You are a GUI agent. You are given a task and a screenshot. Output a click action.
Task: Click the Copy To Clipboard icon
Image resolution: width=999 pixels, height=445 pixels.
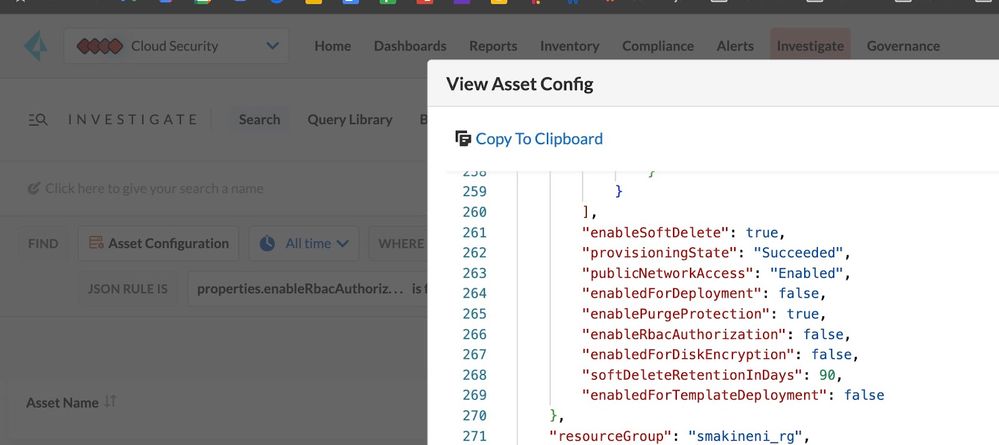(462, 138)
